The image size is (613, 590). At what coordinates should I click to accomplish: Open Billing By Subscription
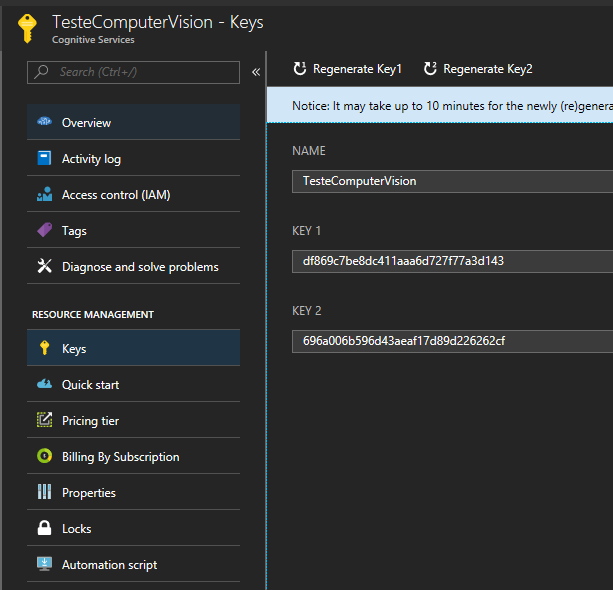tap(133, 456)
